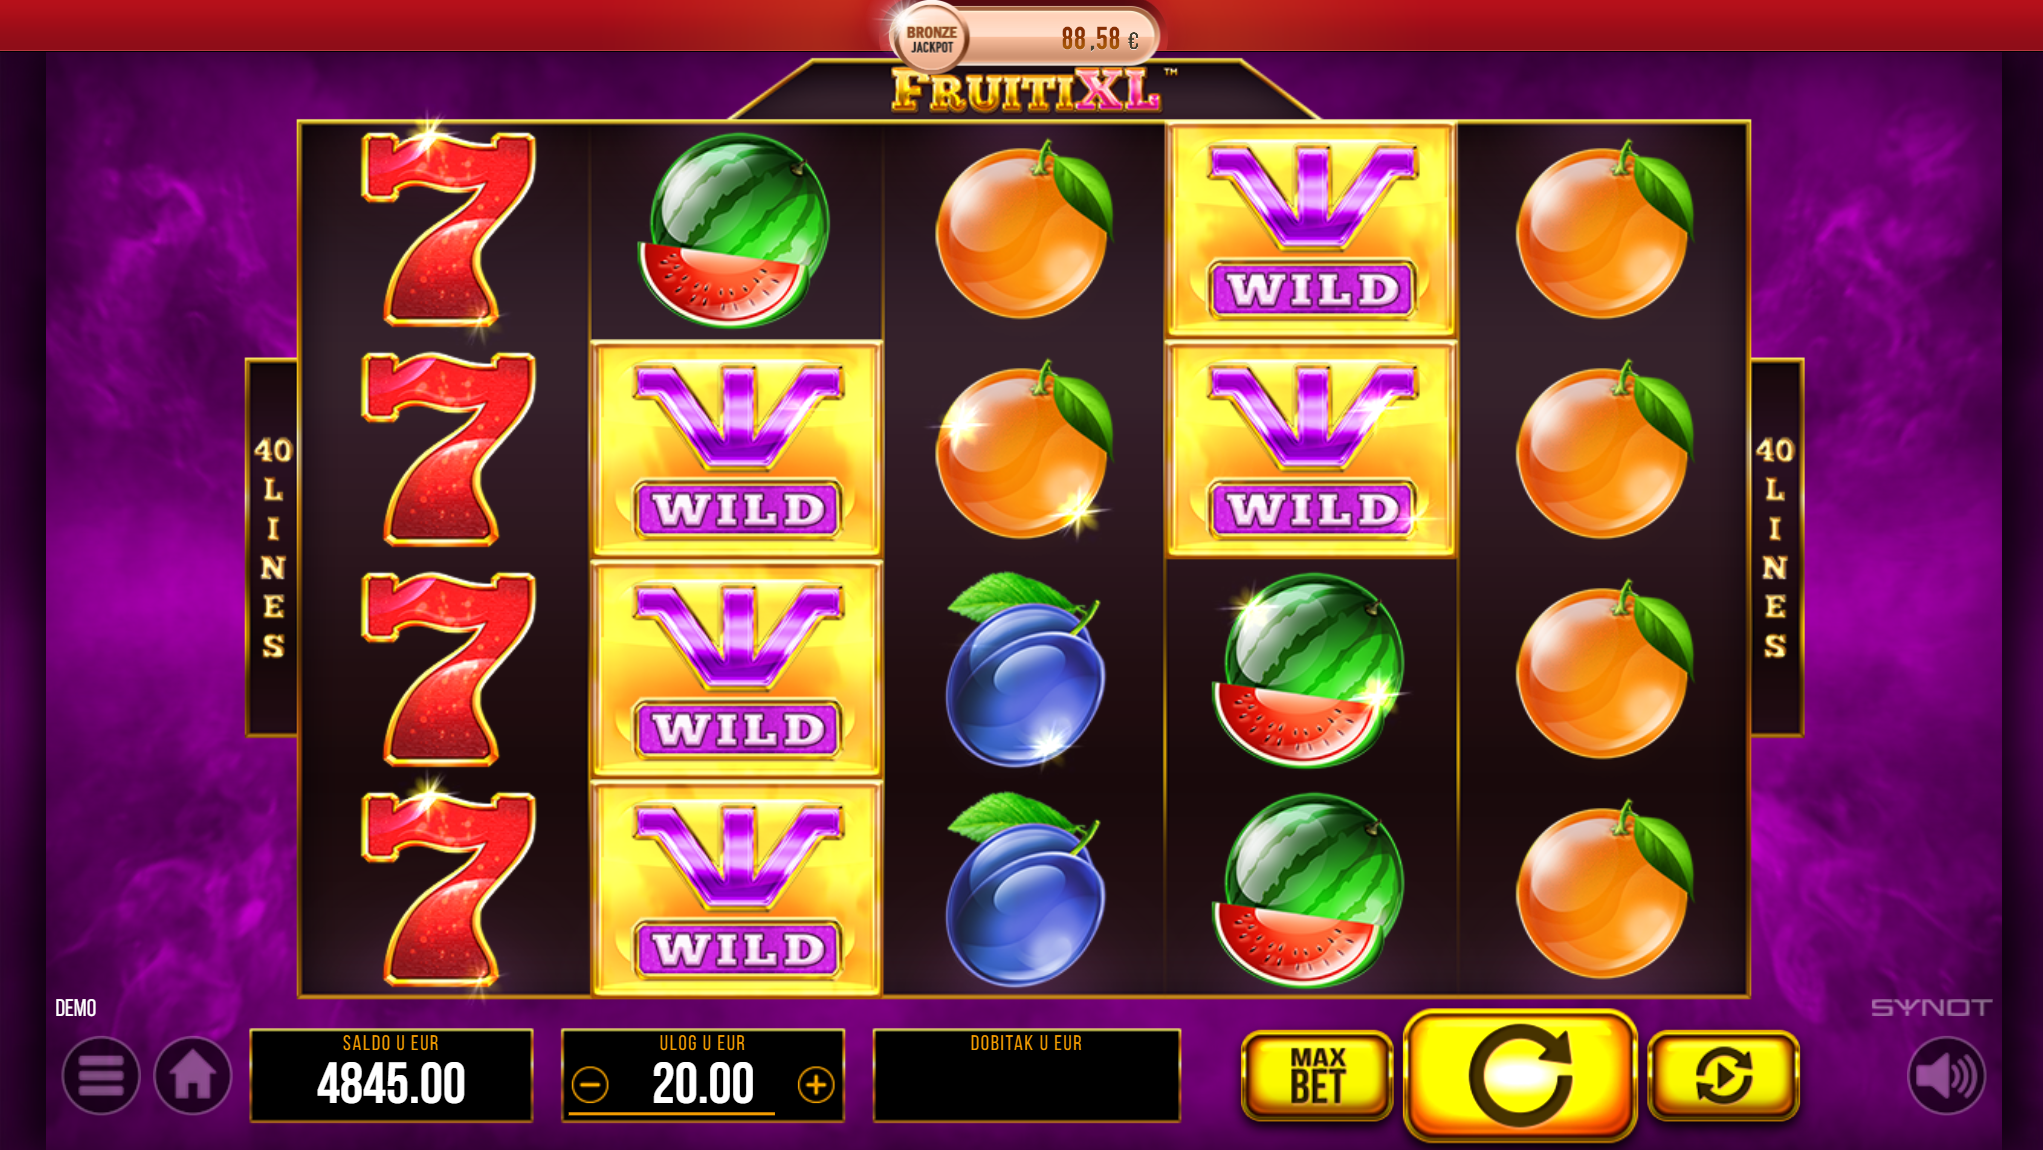Go to the home lobby
The height and width of the screenshot is (1150, 2043).
[x=193, y=1076]
